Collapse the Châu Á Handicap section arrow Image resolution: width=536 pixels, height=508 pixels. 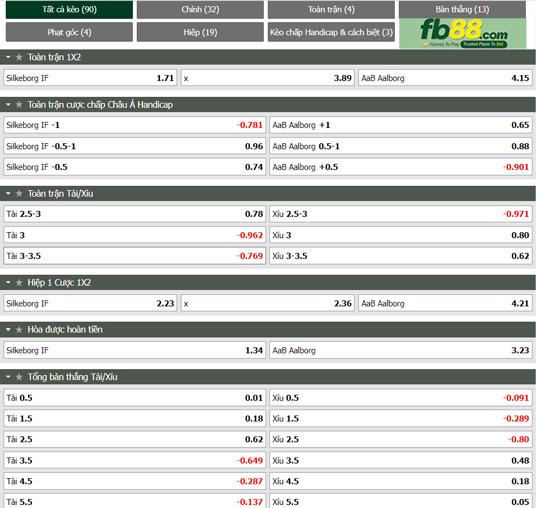8,105
